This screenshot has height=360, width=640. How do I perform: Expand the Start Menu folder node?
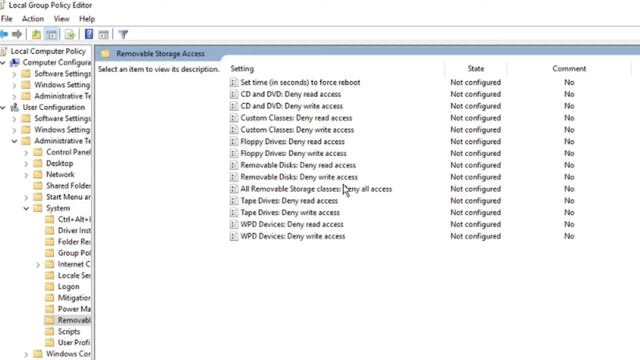pyautogui.click(x=26, y=198)
